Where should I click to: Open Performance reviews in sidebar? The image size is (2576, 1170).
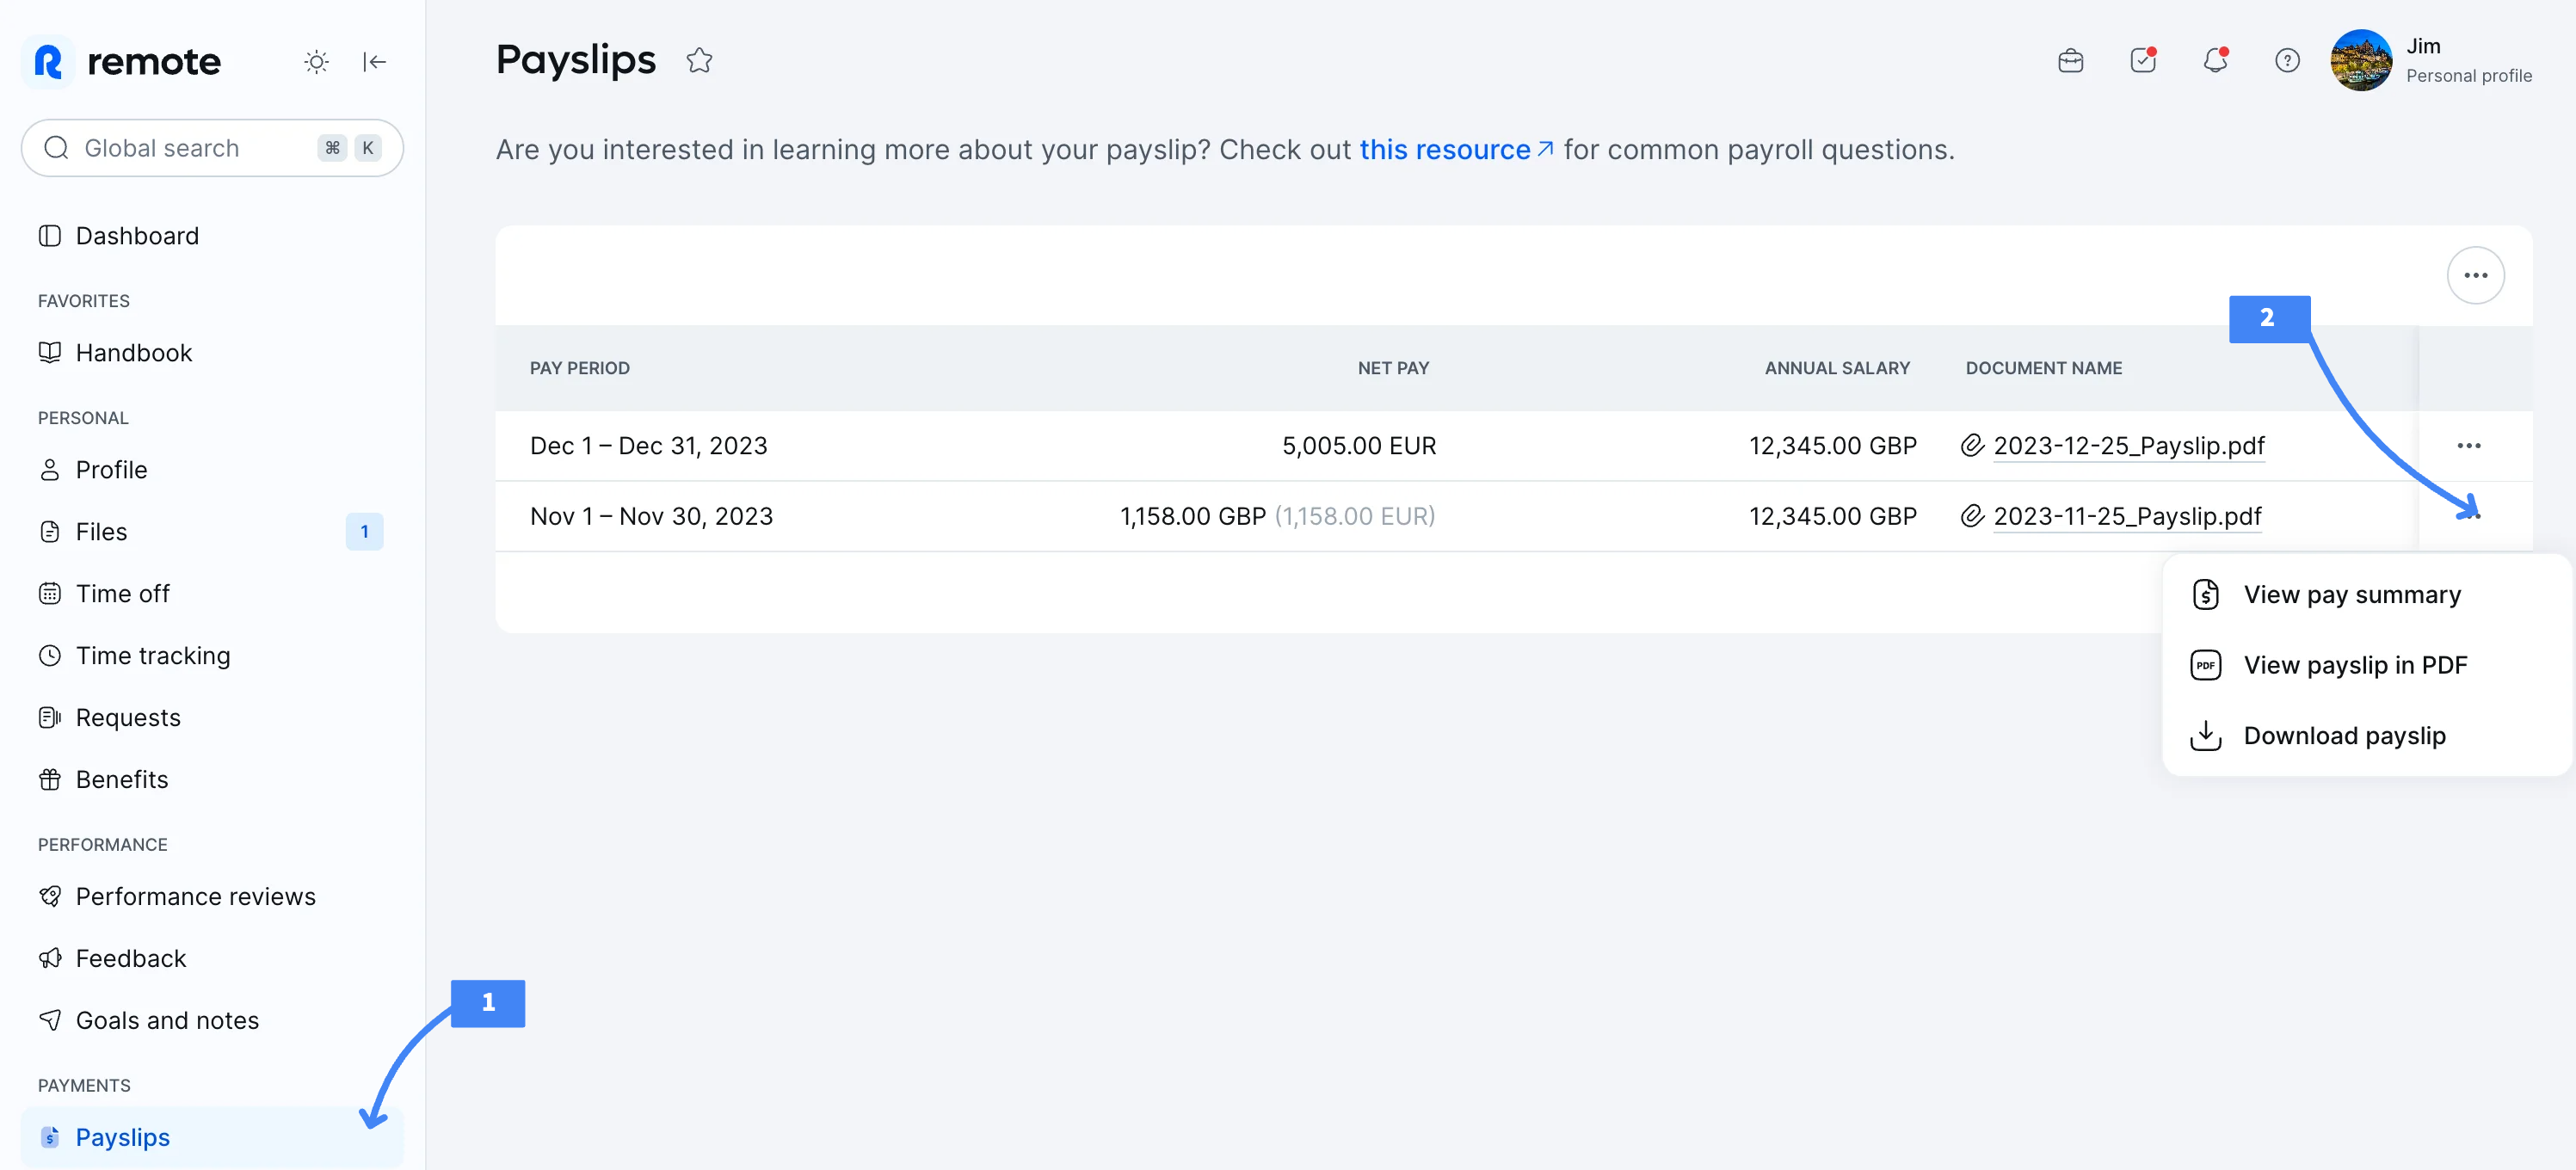(195, 897)
